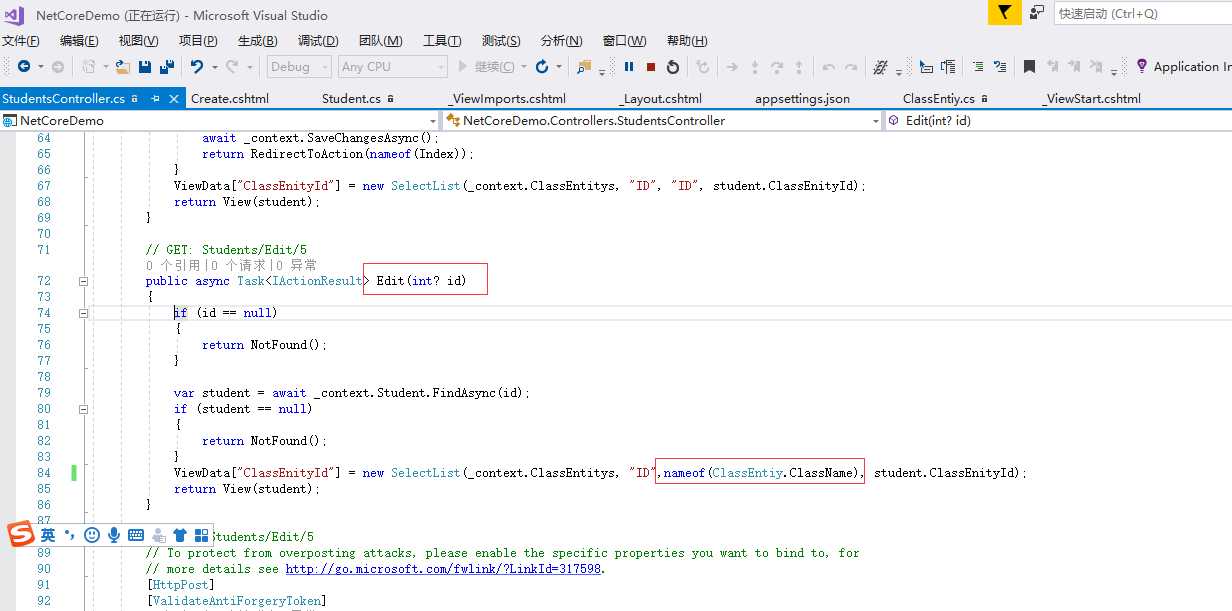Screen dimensions: 1232x611
Task: Stop debugging with the red square
Action: click(x=651, y=67)
